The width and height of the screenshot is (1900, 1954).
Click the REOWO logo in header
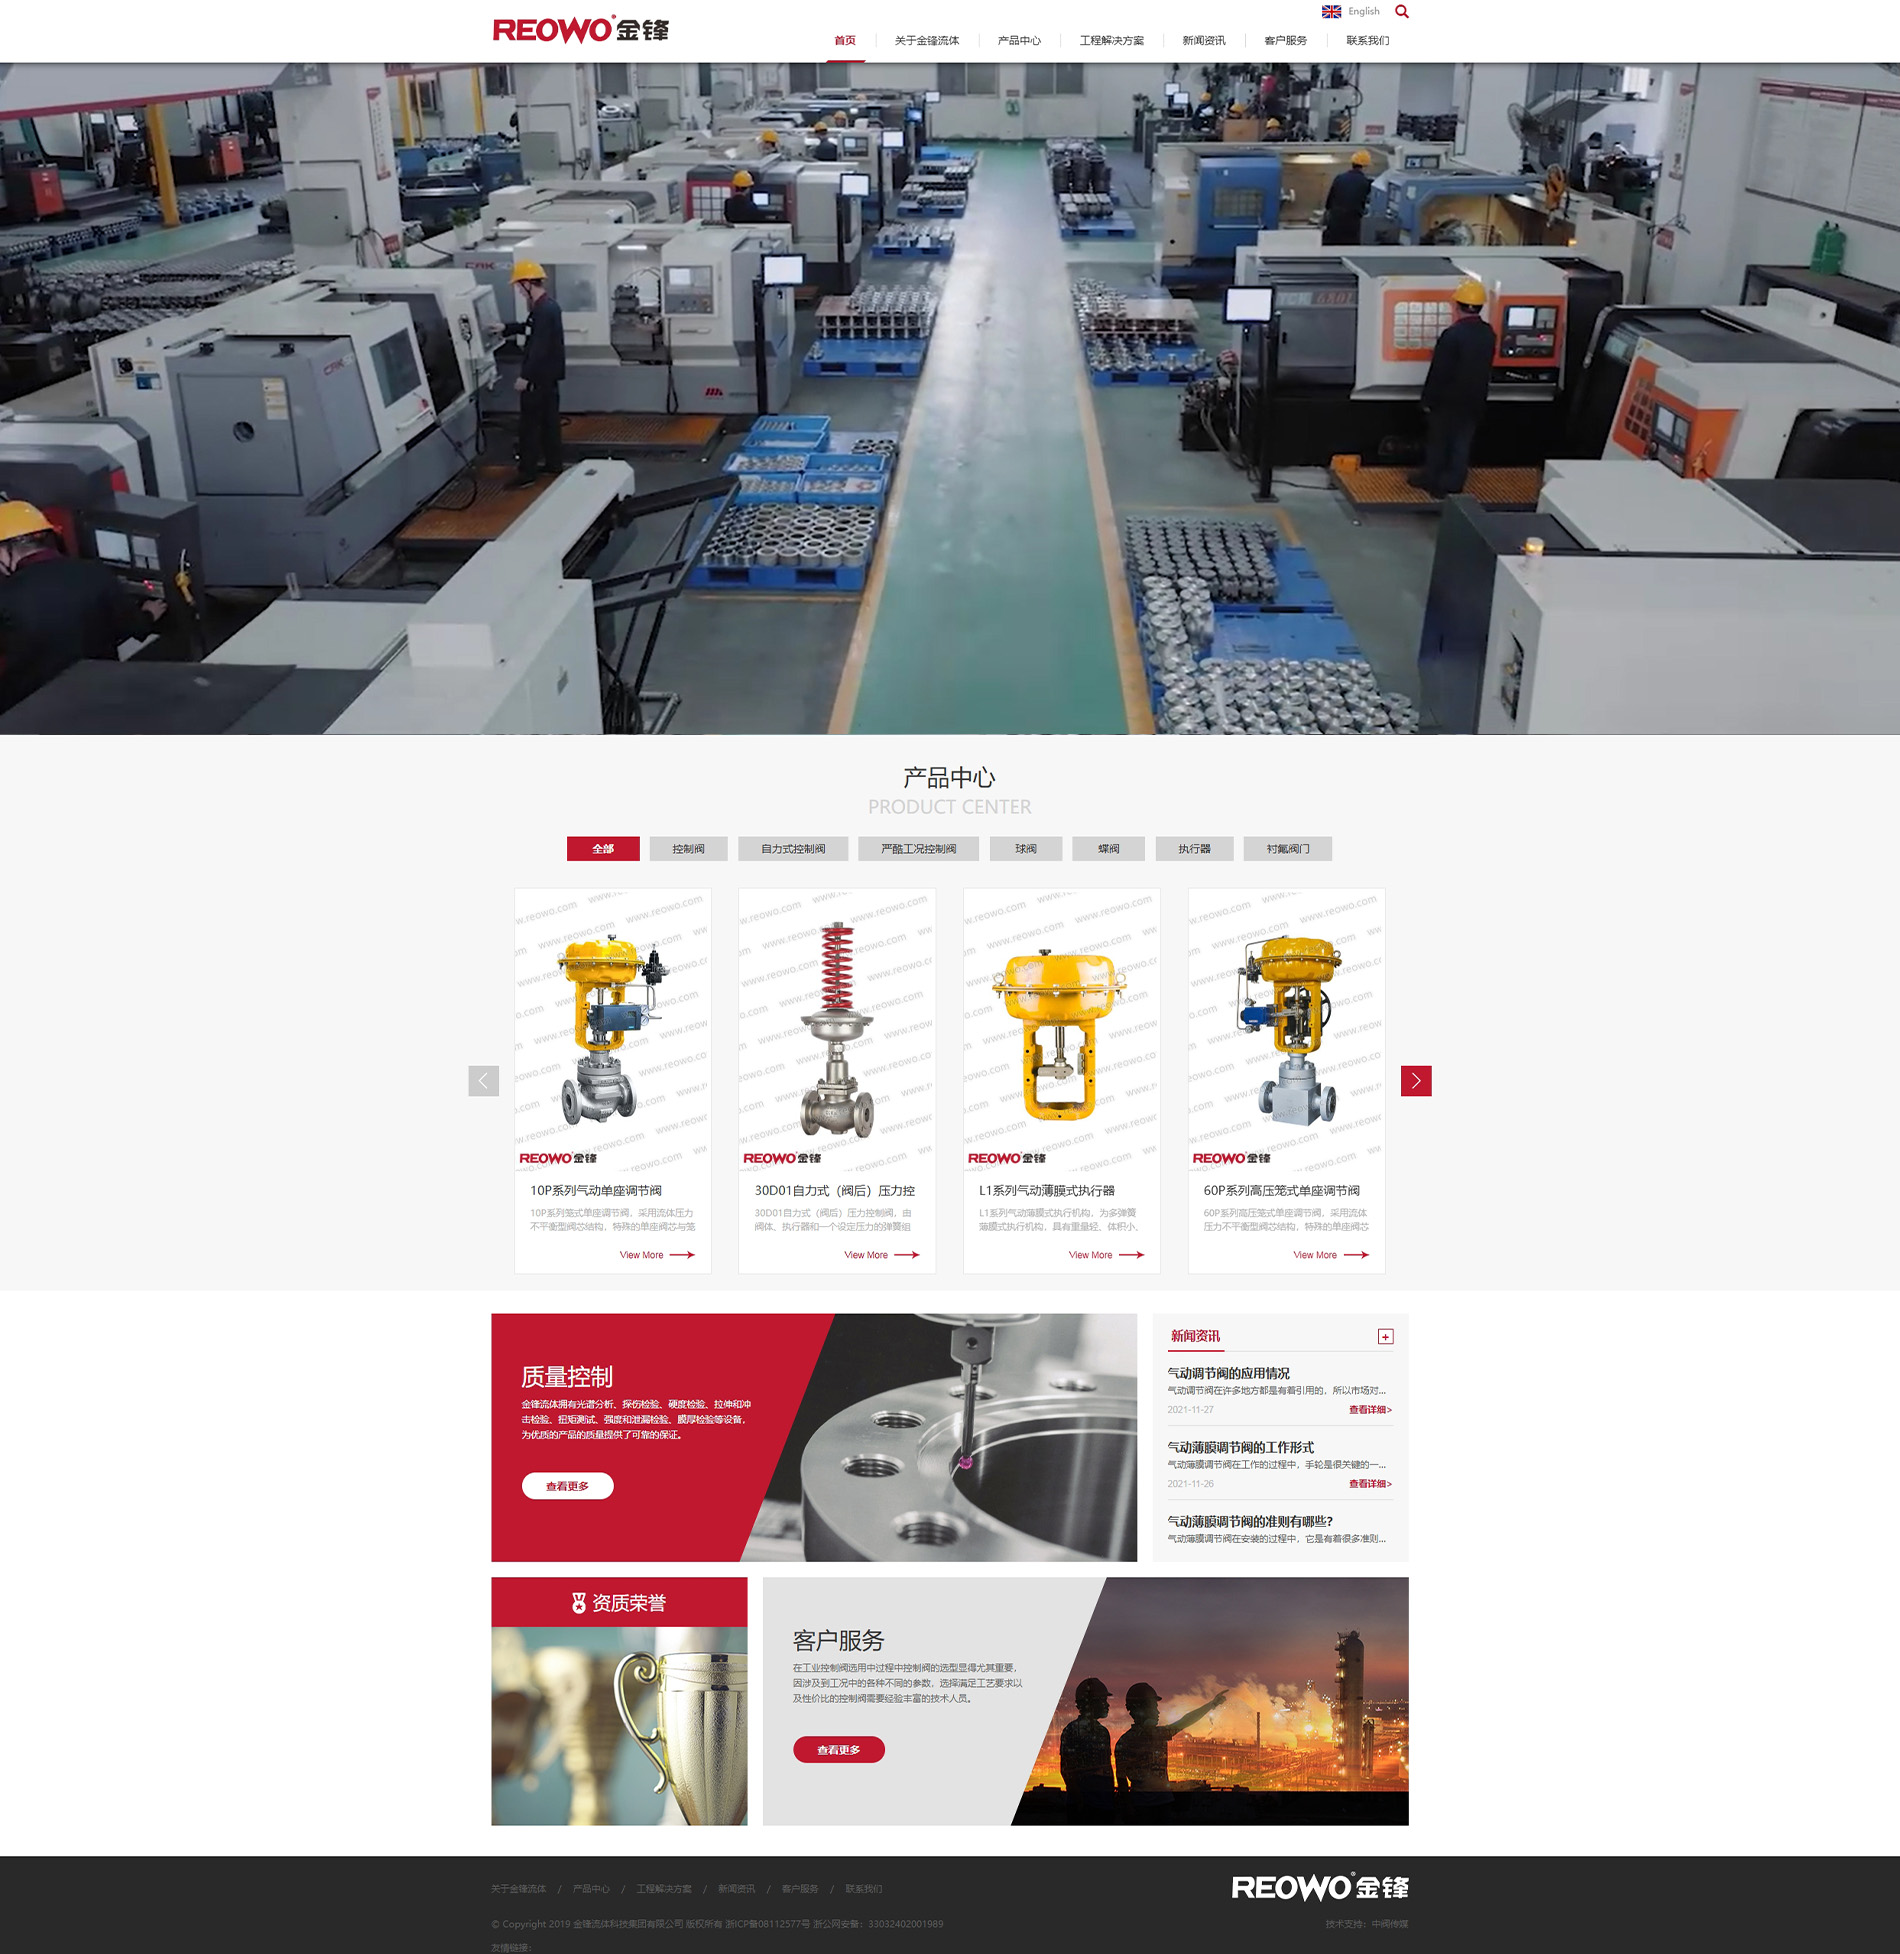coord(581,30)
